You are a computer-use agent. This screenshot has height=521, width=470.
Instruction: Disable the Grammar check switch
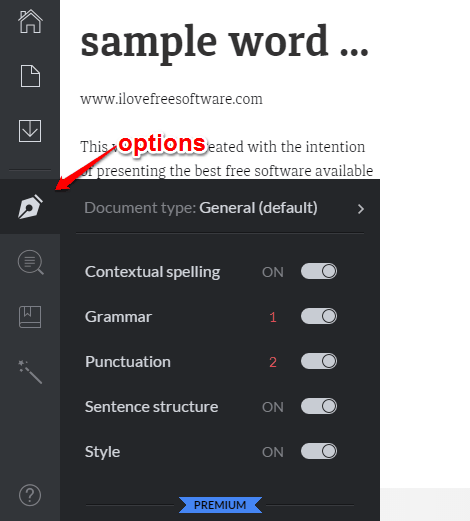click(319, 316)
